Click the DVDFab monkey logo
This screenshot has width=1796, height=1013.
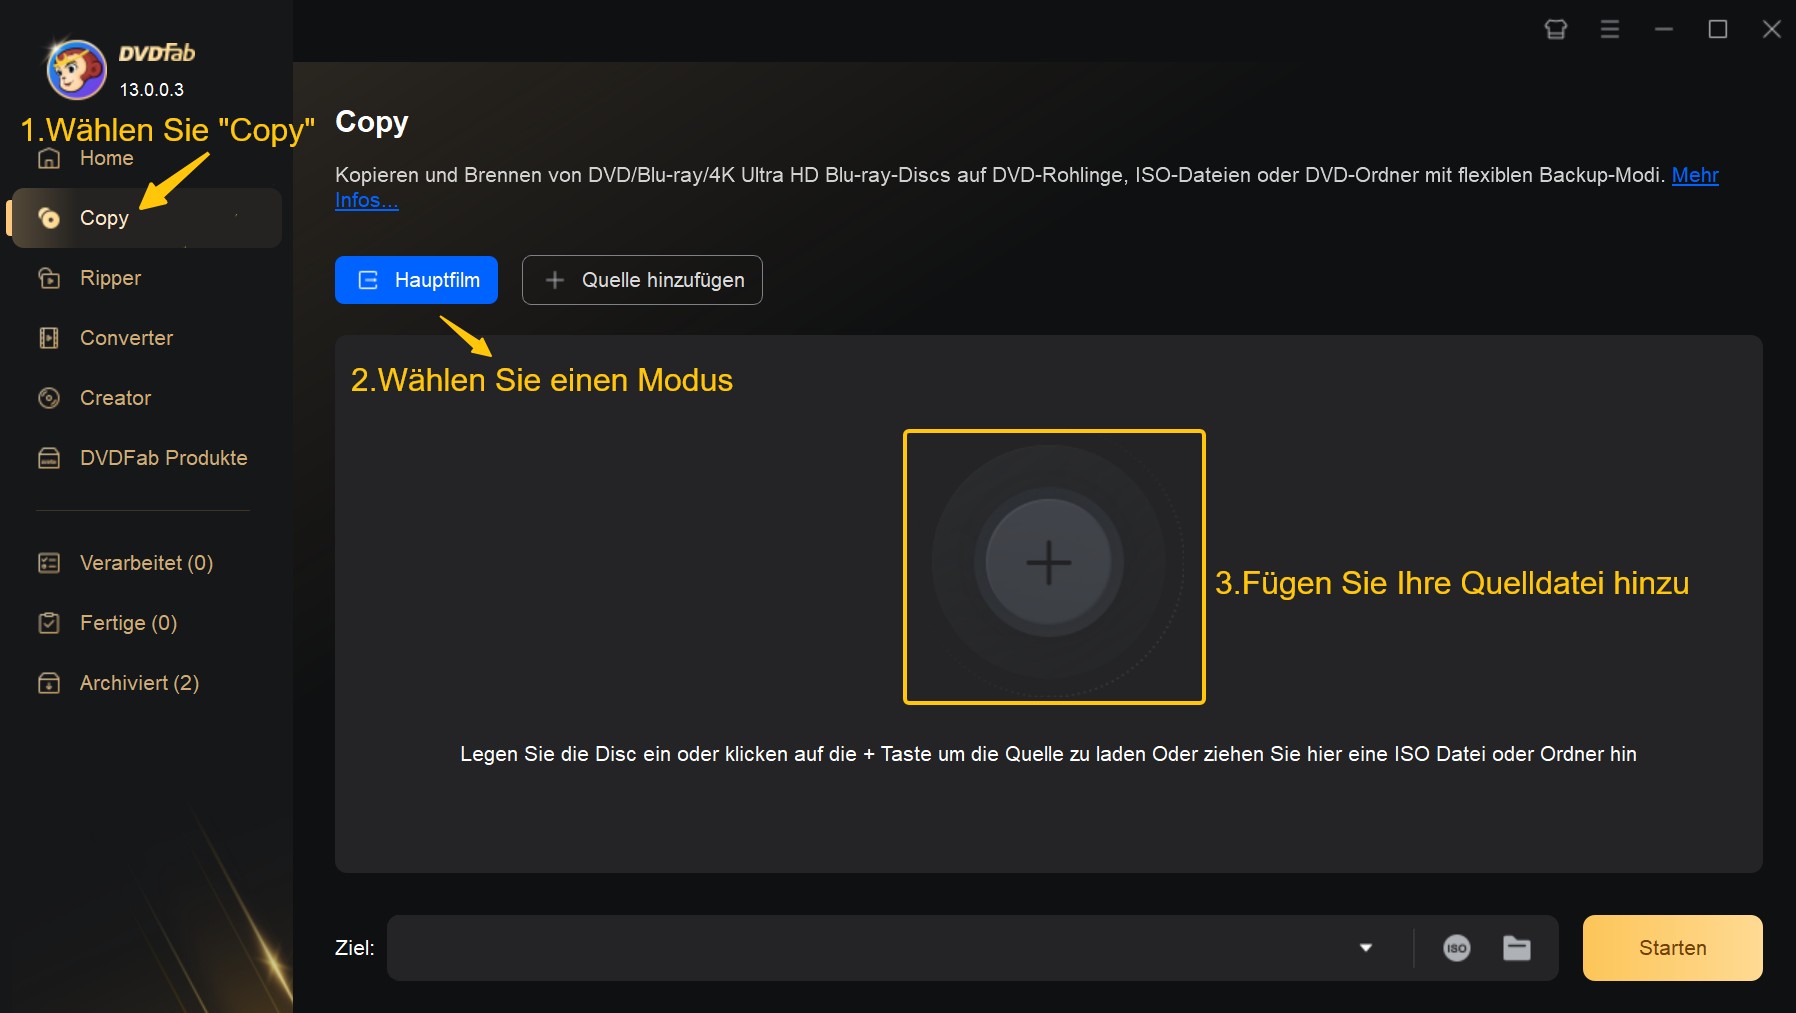click(x=76, y=69)
